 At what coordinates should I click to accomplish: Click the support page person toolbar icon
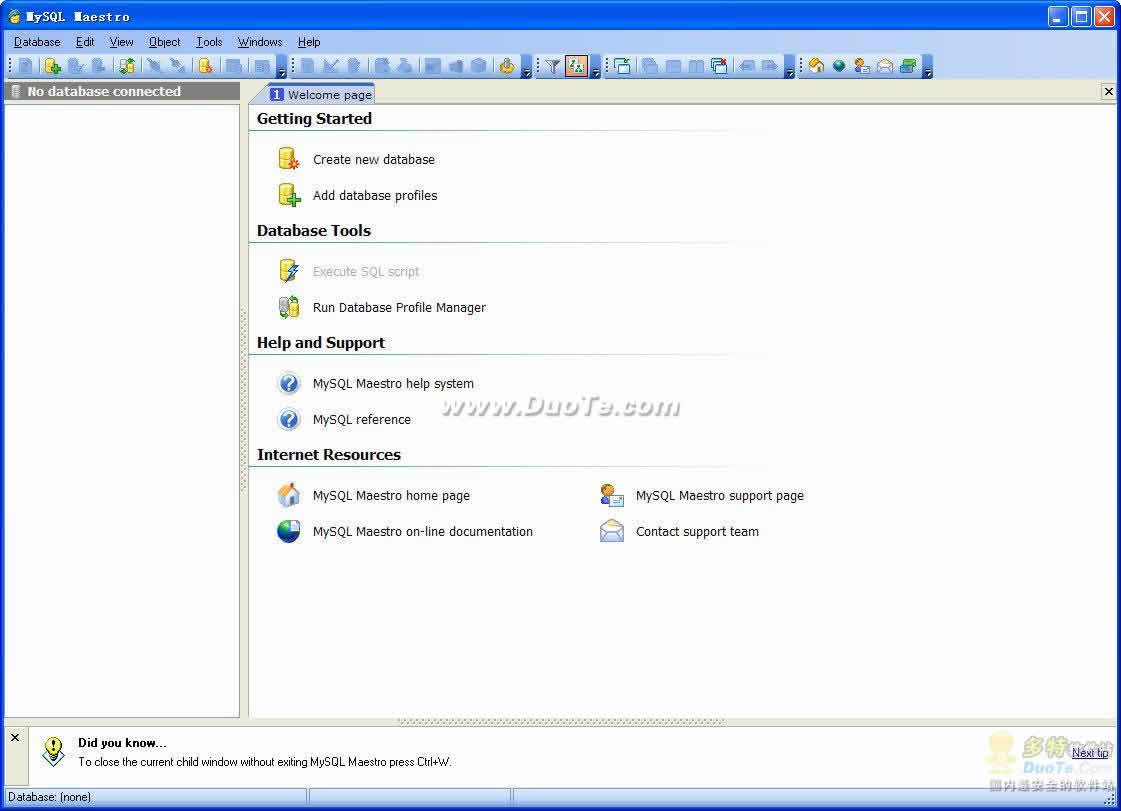[862, 67]
